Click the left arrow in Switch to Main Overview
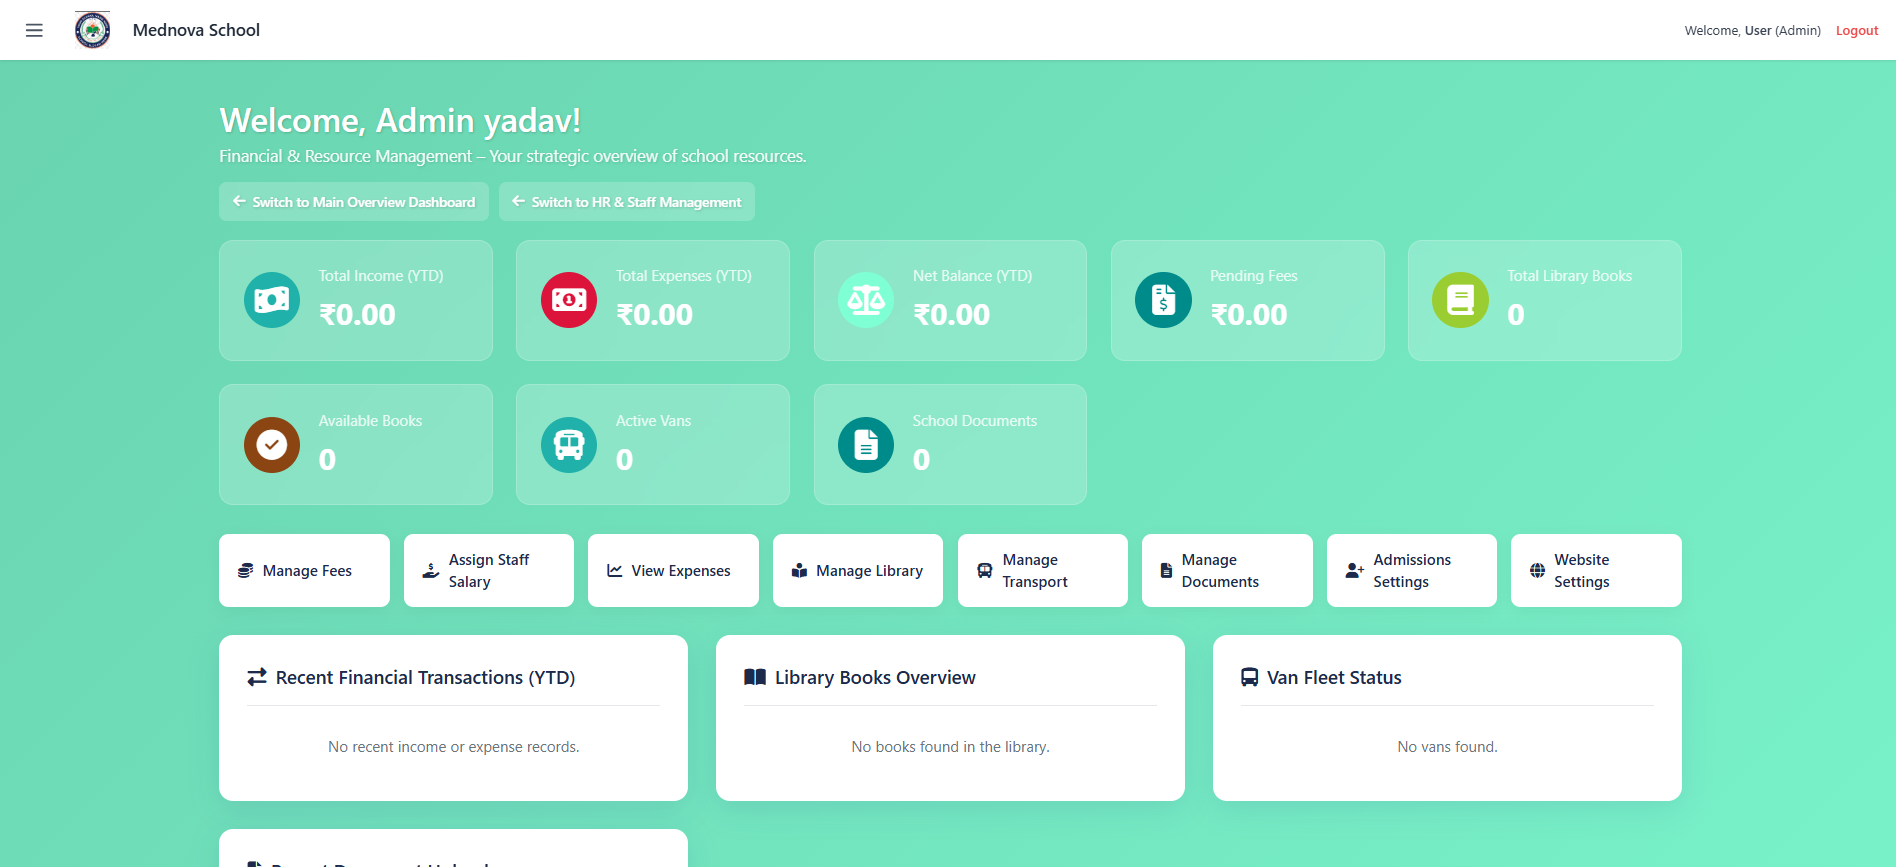Image resolution: width=1896 pixels, height=867 pixels. click(239, 201)
